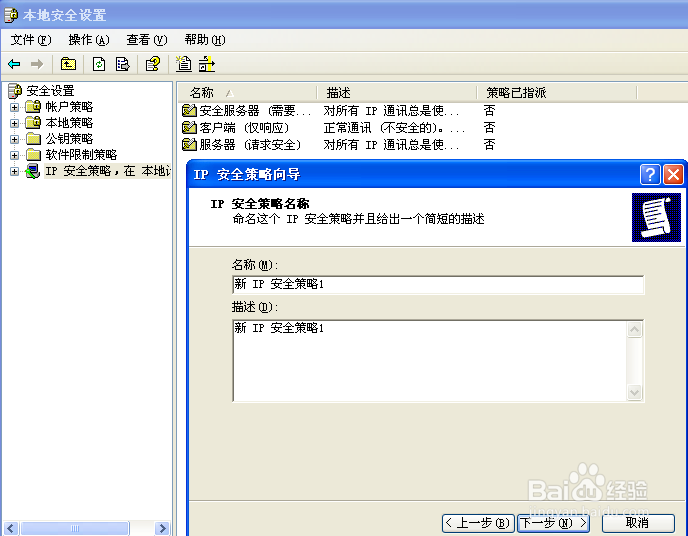The image size is (688, 536).
Task: Select the 软件限制策略 tree label
Action: click(82, 154)
